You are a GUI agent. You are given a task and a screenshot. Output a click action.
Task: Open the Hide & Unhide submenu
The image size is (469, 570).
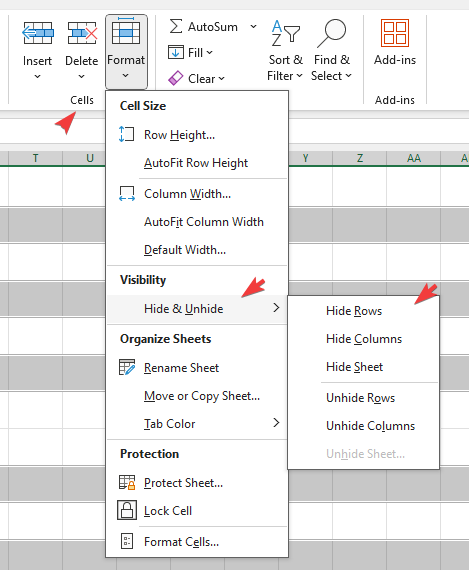pyautogui.click(x=197, y=309)
